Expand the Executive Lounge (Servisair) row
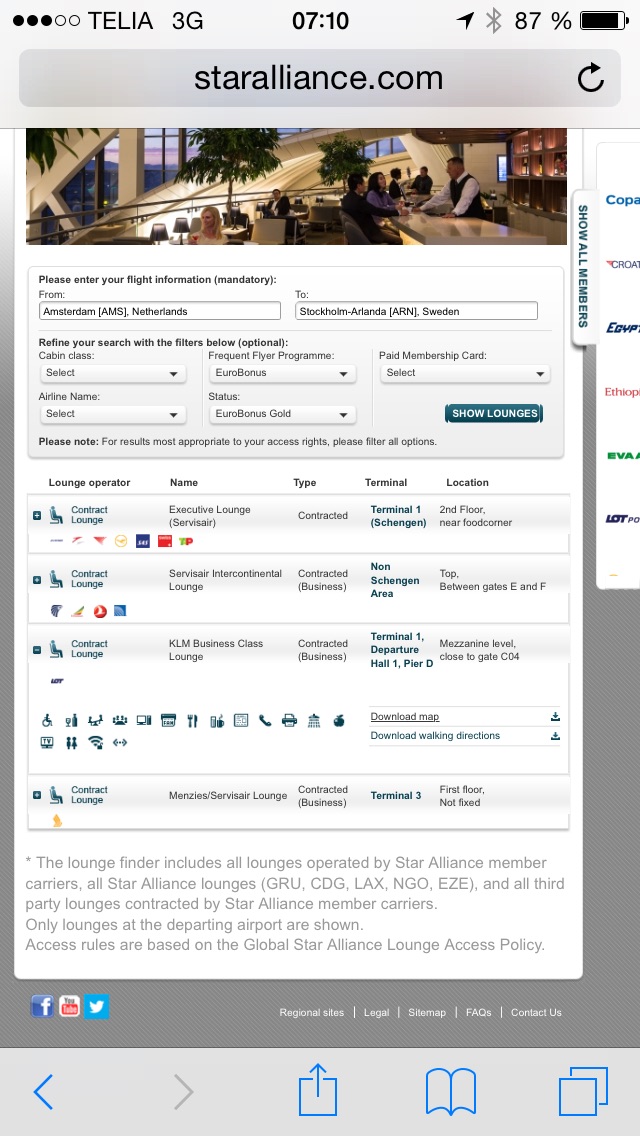The width and height of the screenshot is (640, 1136). [x=37, y=516]
